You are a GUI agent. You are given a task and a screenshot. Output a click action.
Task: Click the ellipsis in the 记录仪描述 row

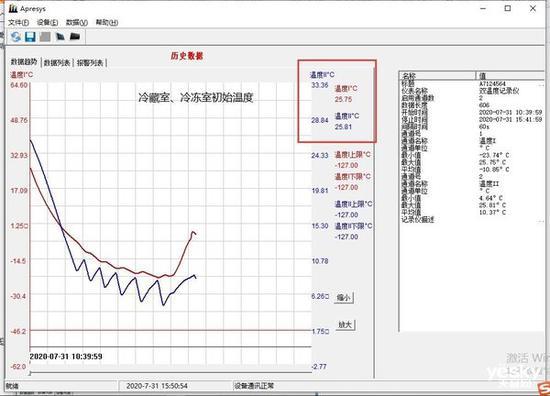click(541, 221)
